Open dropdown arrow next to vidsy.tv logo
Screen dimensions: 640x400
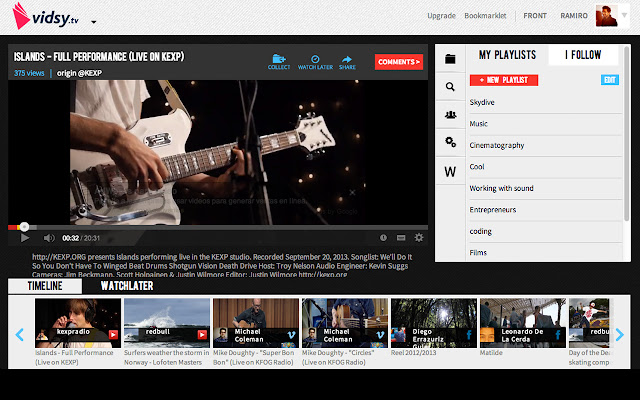[x=93, y=22]
